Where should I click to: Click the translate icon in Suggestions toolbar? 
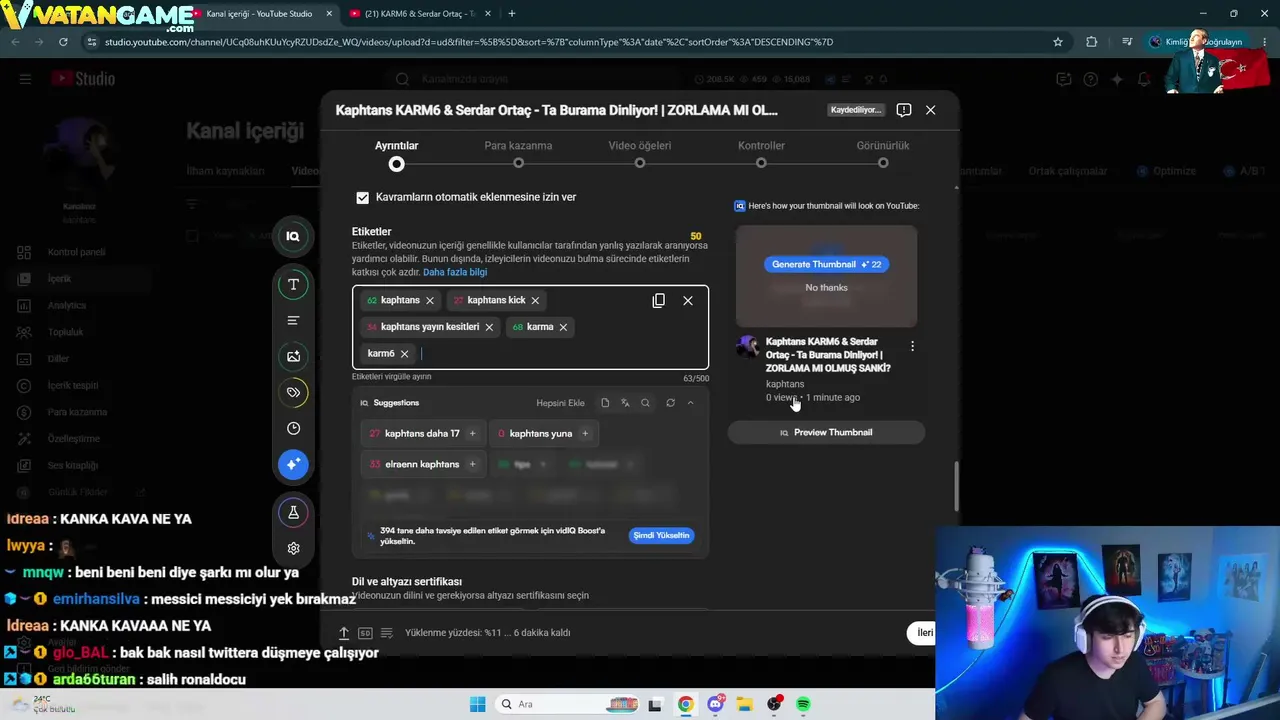625,403
